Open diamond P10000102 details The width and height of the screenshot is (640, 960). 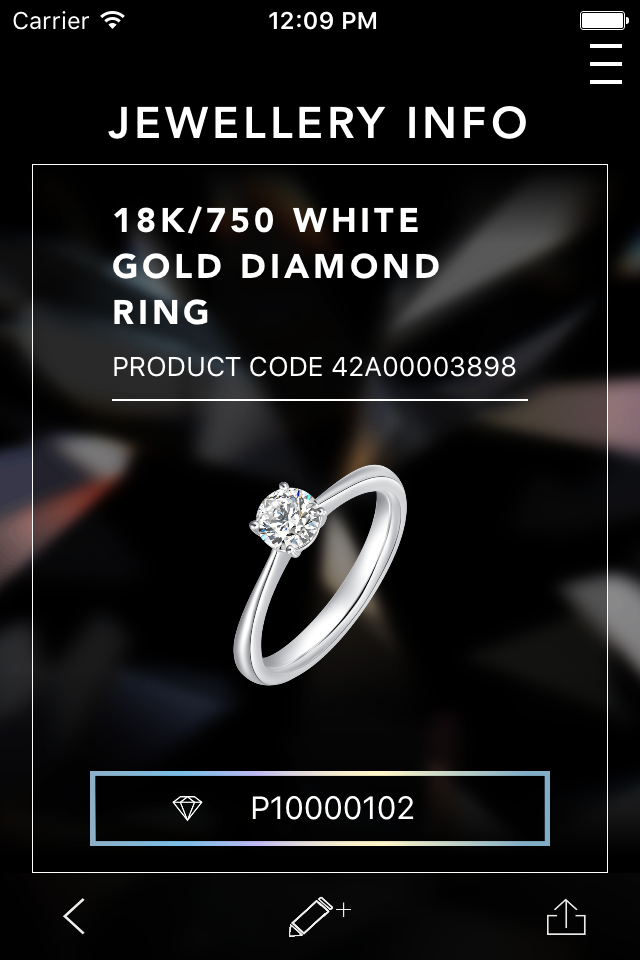pos(320,808)
